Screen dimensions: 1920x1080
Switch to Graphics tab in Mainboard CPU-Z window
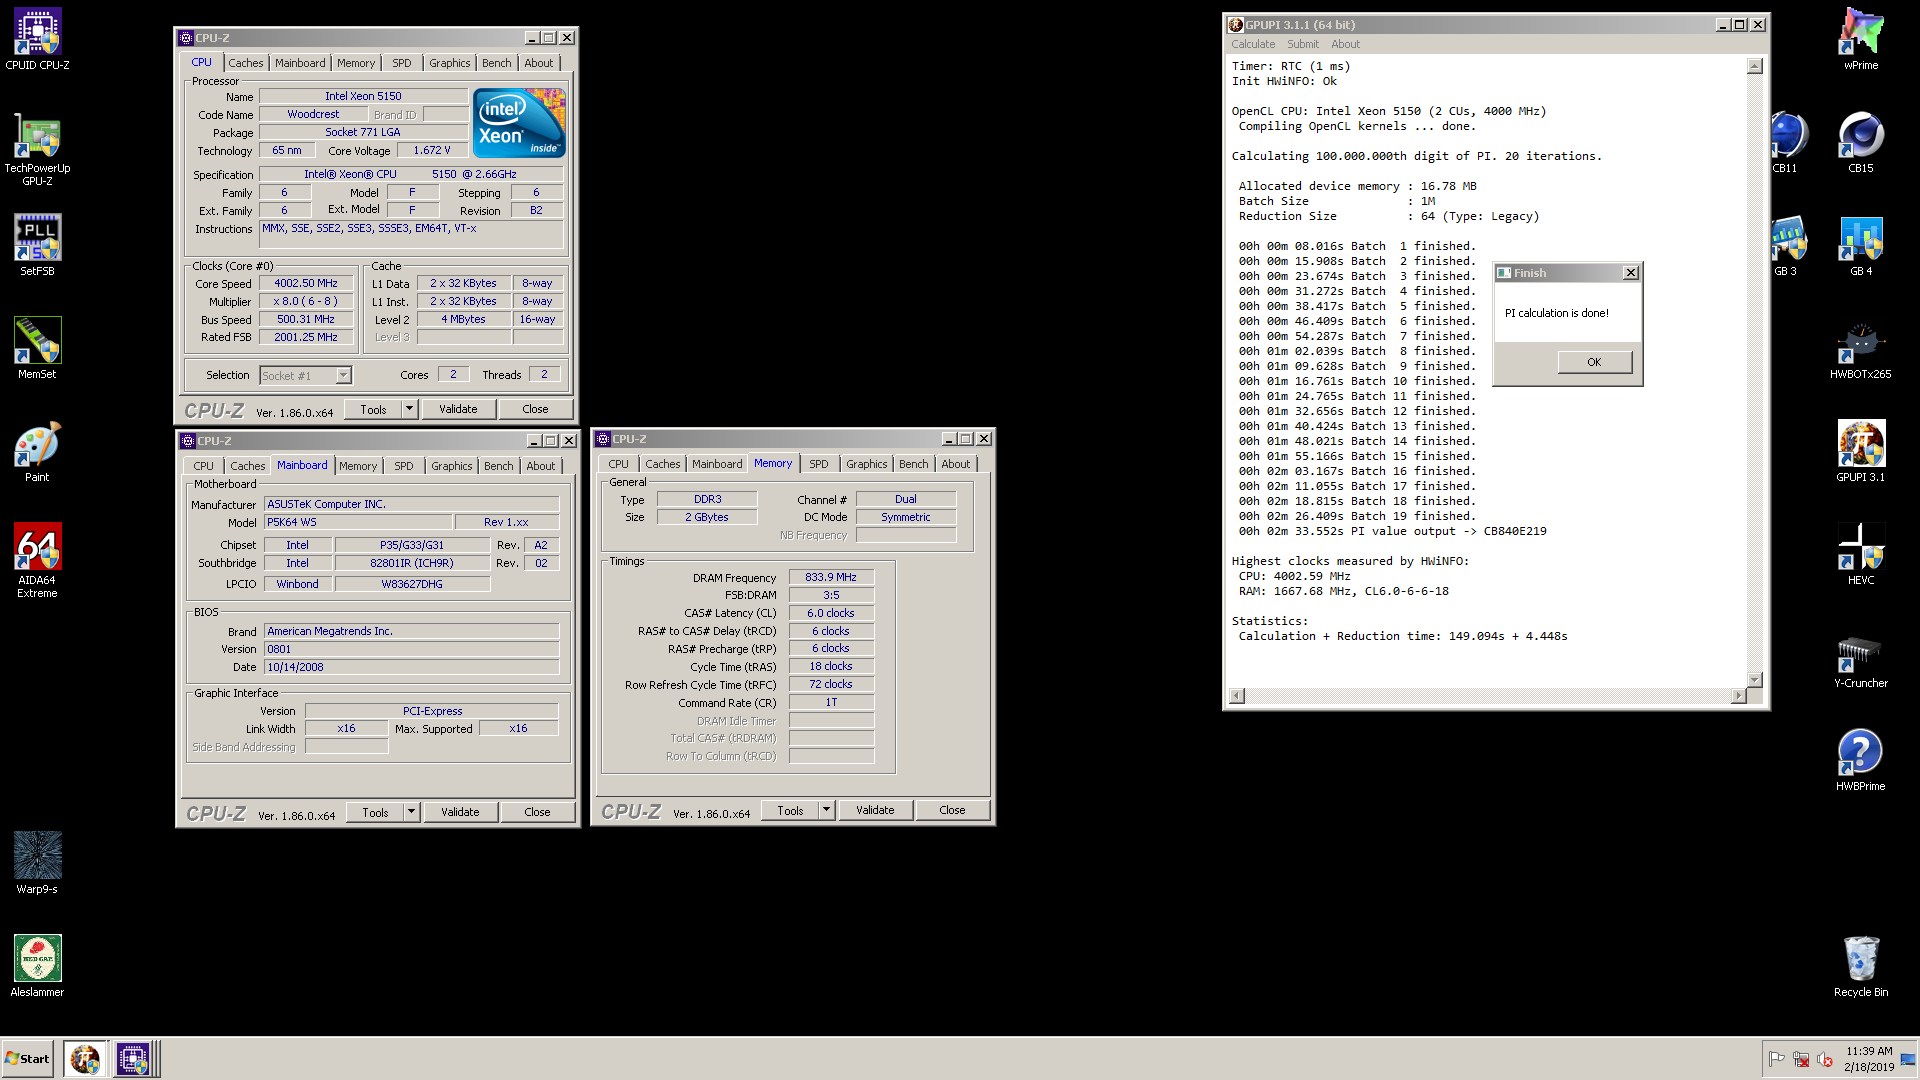pyautogui.click(x=452, y=466)
